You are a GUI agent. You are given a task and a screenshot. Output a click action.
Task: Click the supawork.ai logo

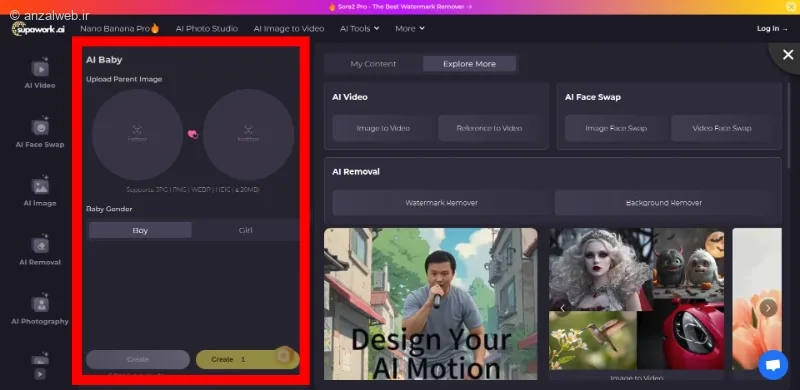point(39,29)
